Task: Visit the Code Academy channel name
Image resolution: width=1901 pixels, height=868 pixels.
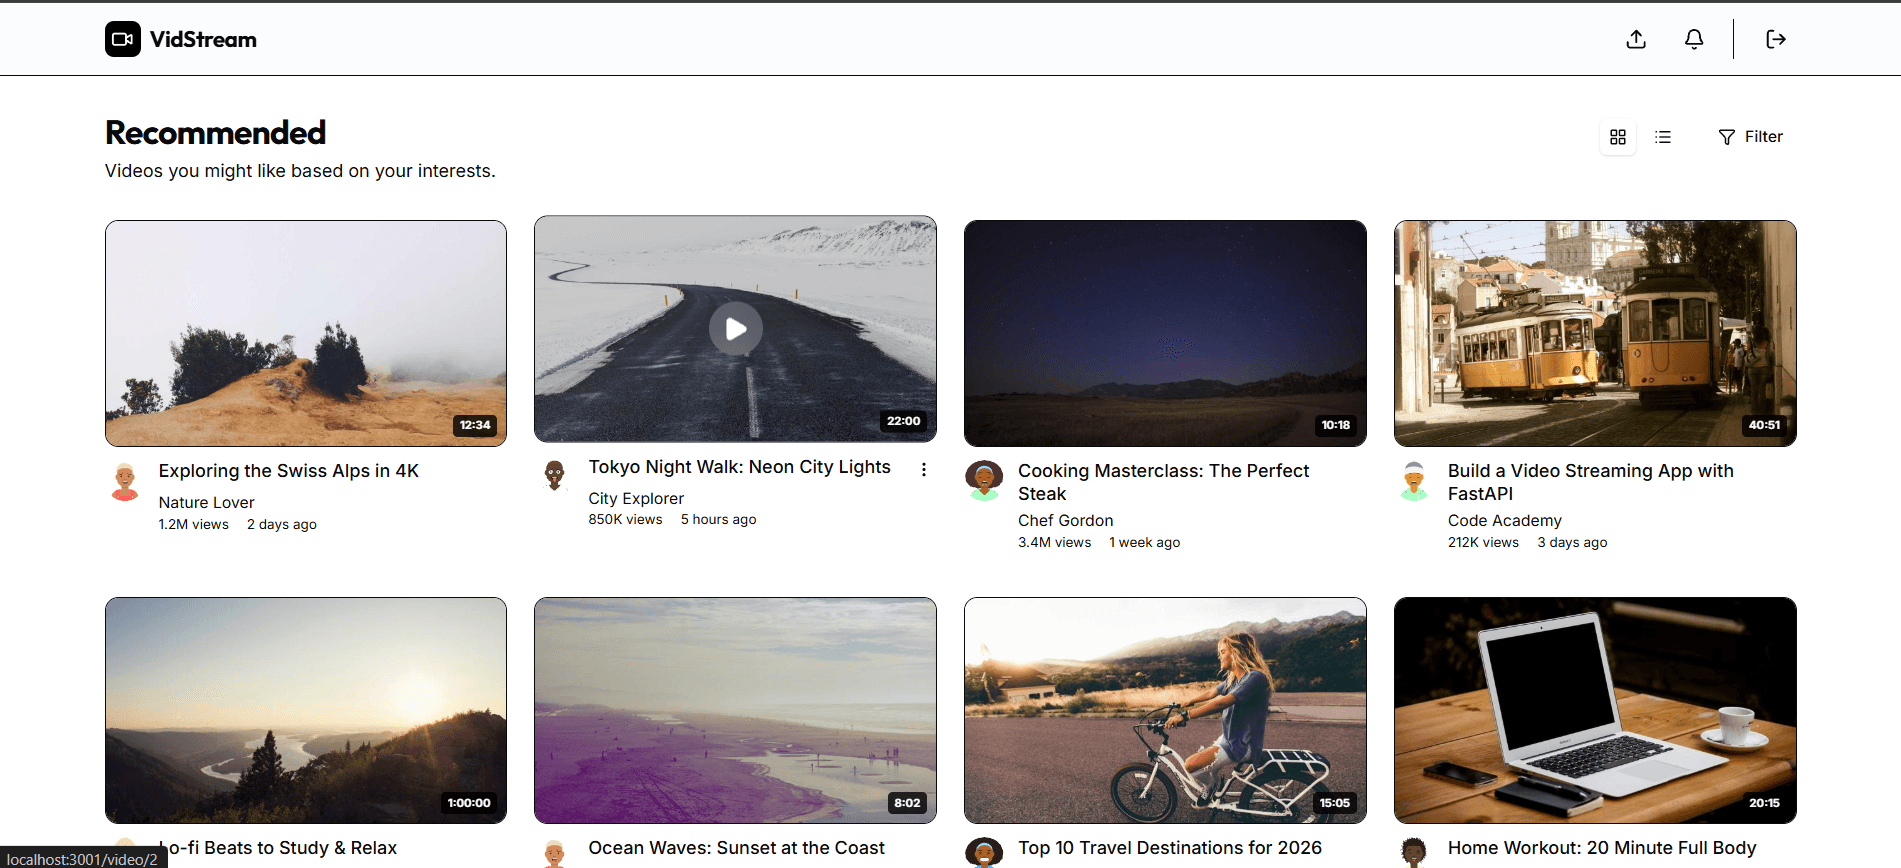Action: pos(1505,520)
